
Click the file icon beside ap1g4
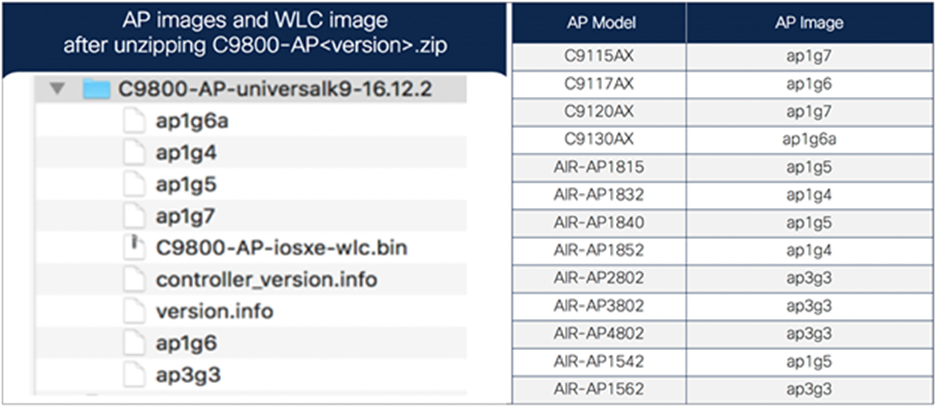pos(134,153)
